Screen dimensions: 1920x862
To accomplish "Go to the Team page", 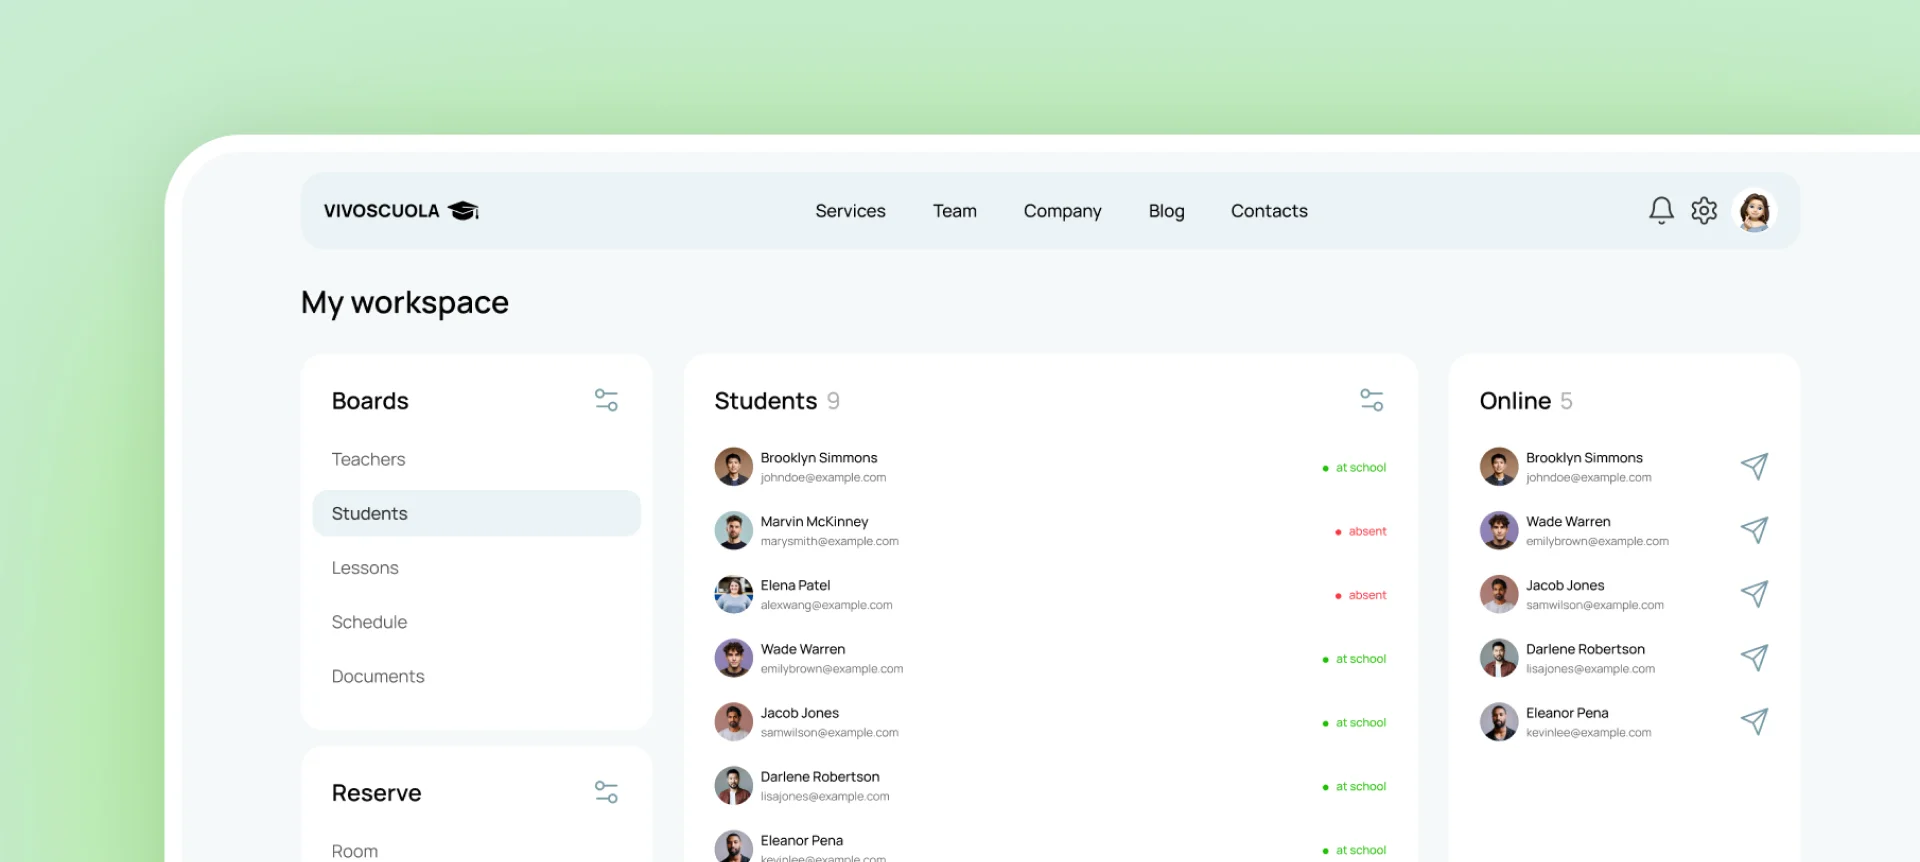I will (954, 211).
